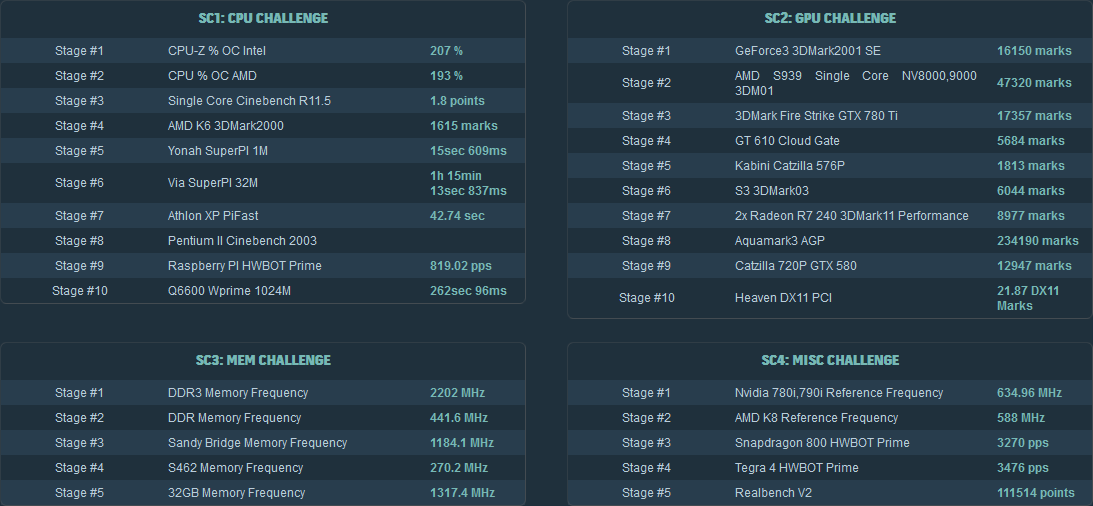
Task: Click the 207 % score value
Action: pos(446,51)
